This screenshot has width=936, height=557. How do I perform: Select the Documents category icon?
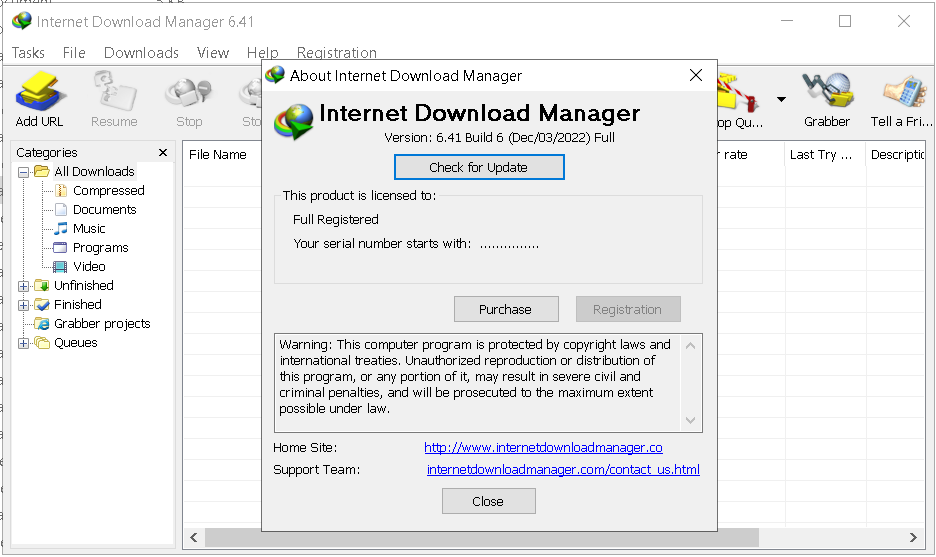61,210
